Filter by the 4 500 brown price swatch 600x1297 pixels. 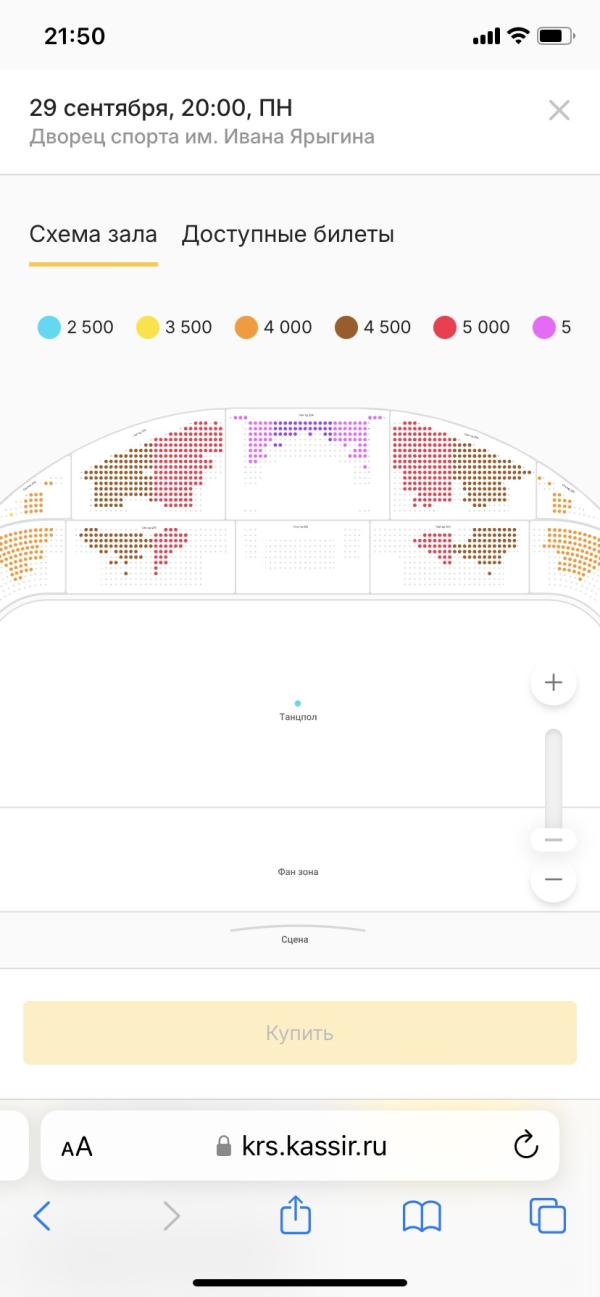coord(347,327)
